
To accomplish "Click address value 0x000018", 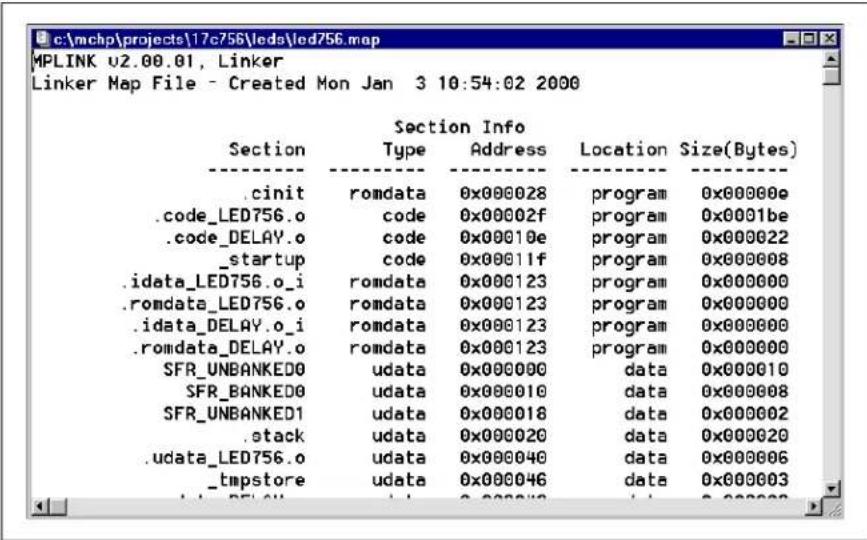I will (x=503, y=414).
